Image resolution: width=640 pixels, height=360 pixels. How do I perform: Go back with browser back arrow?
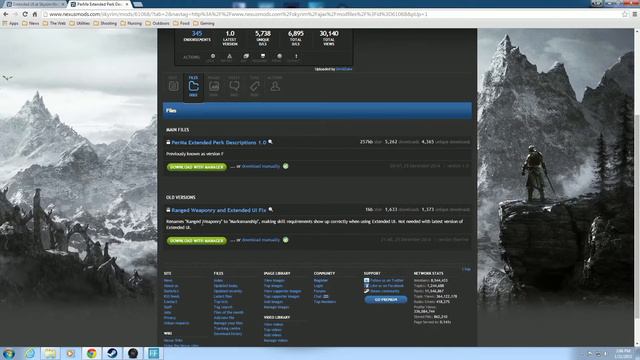tap(6, 14)
